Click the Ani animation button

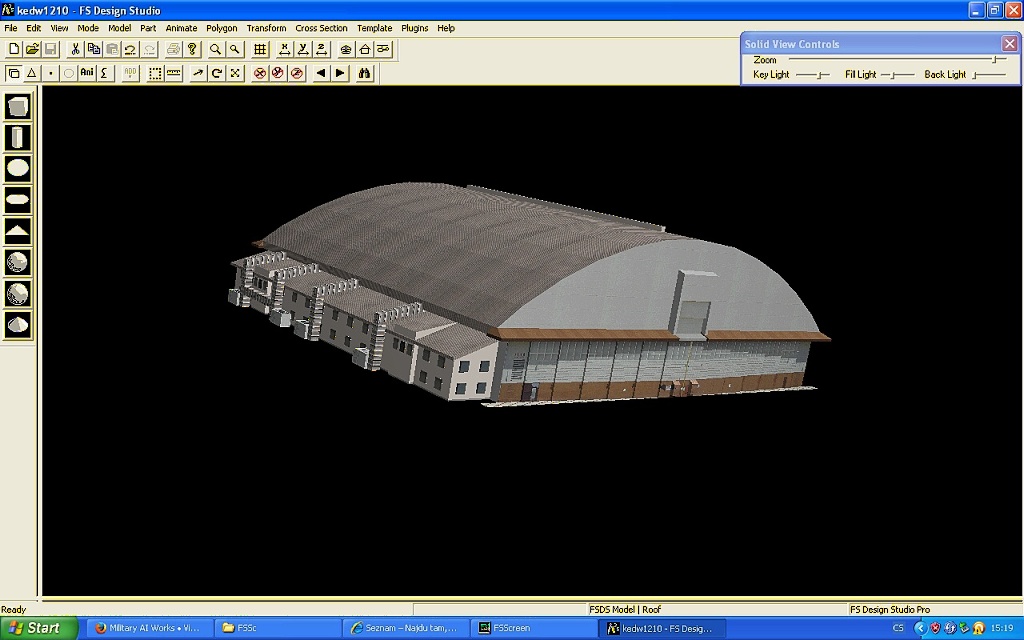[87, 73]
